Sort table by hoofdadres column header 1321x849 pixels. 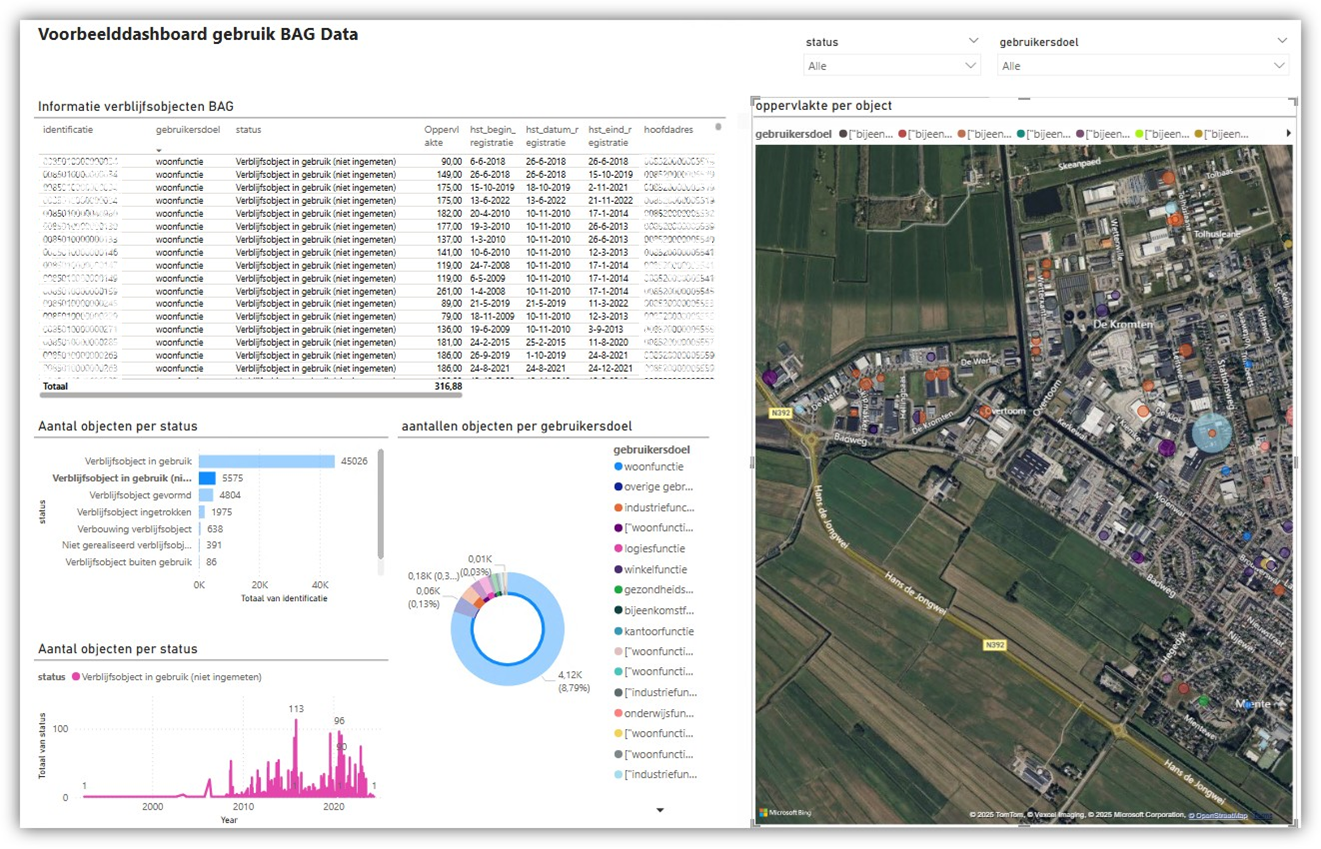[x=668, y=130]
